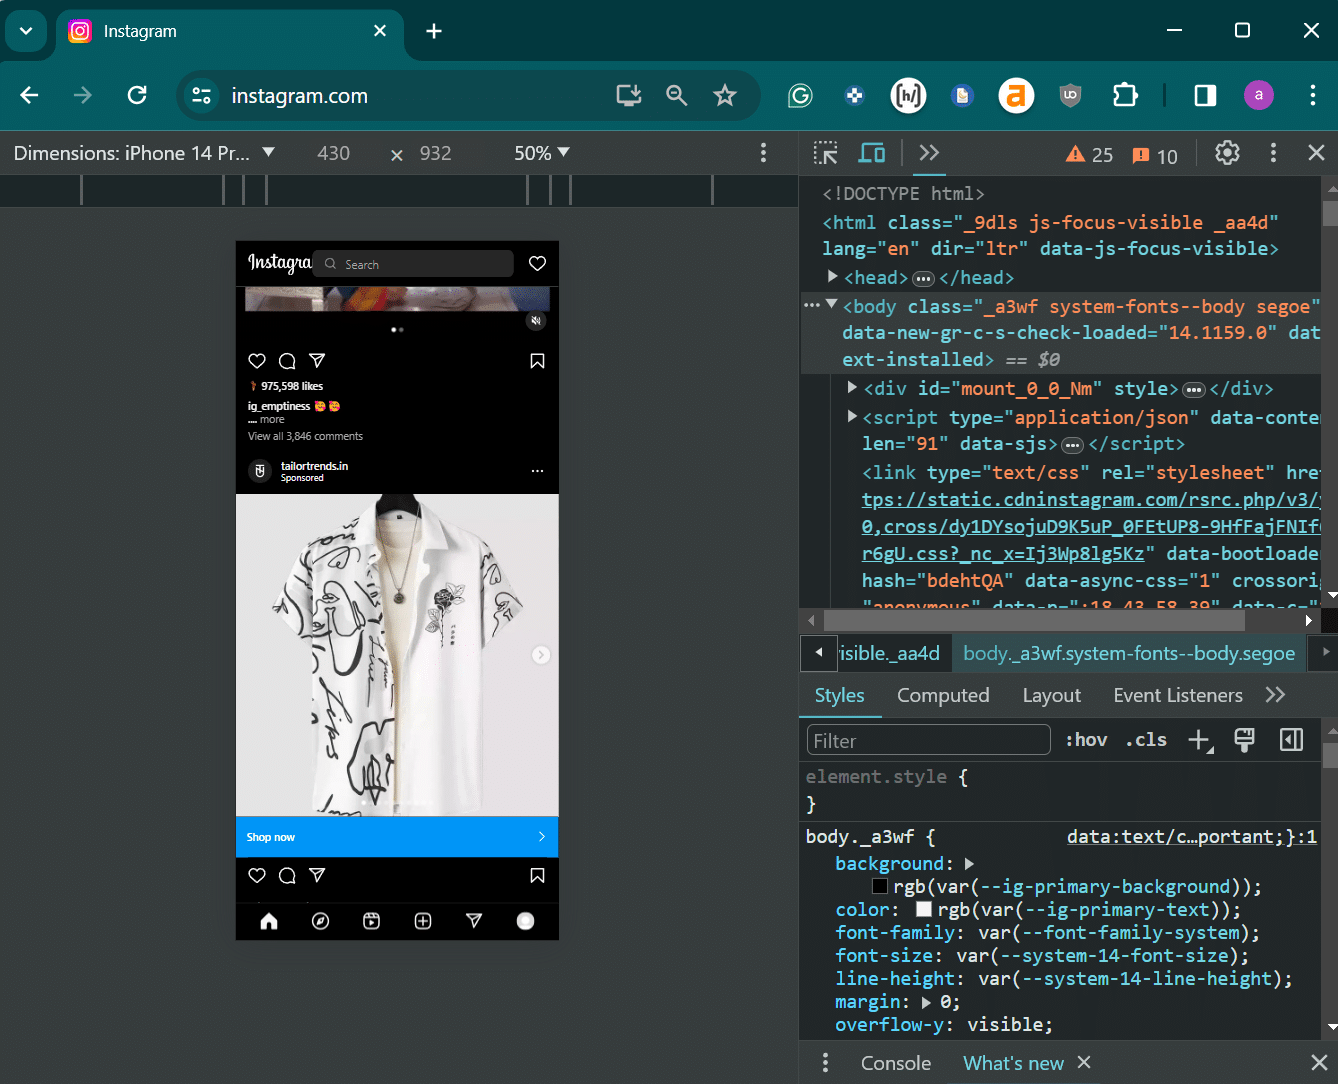Screen dimensions: 1338x1084
Task: Reload the Instagram page
Action: [x=137, y=95]
